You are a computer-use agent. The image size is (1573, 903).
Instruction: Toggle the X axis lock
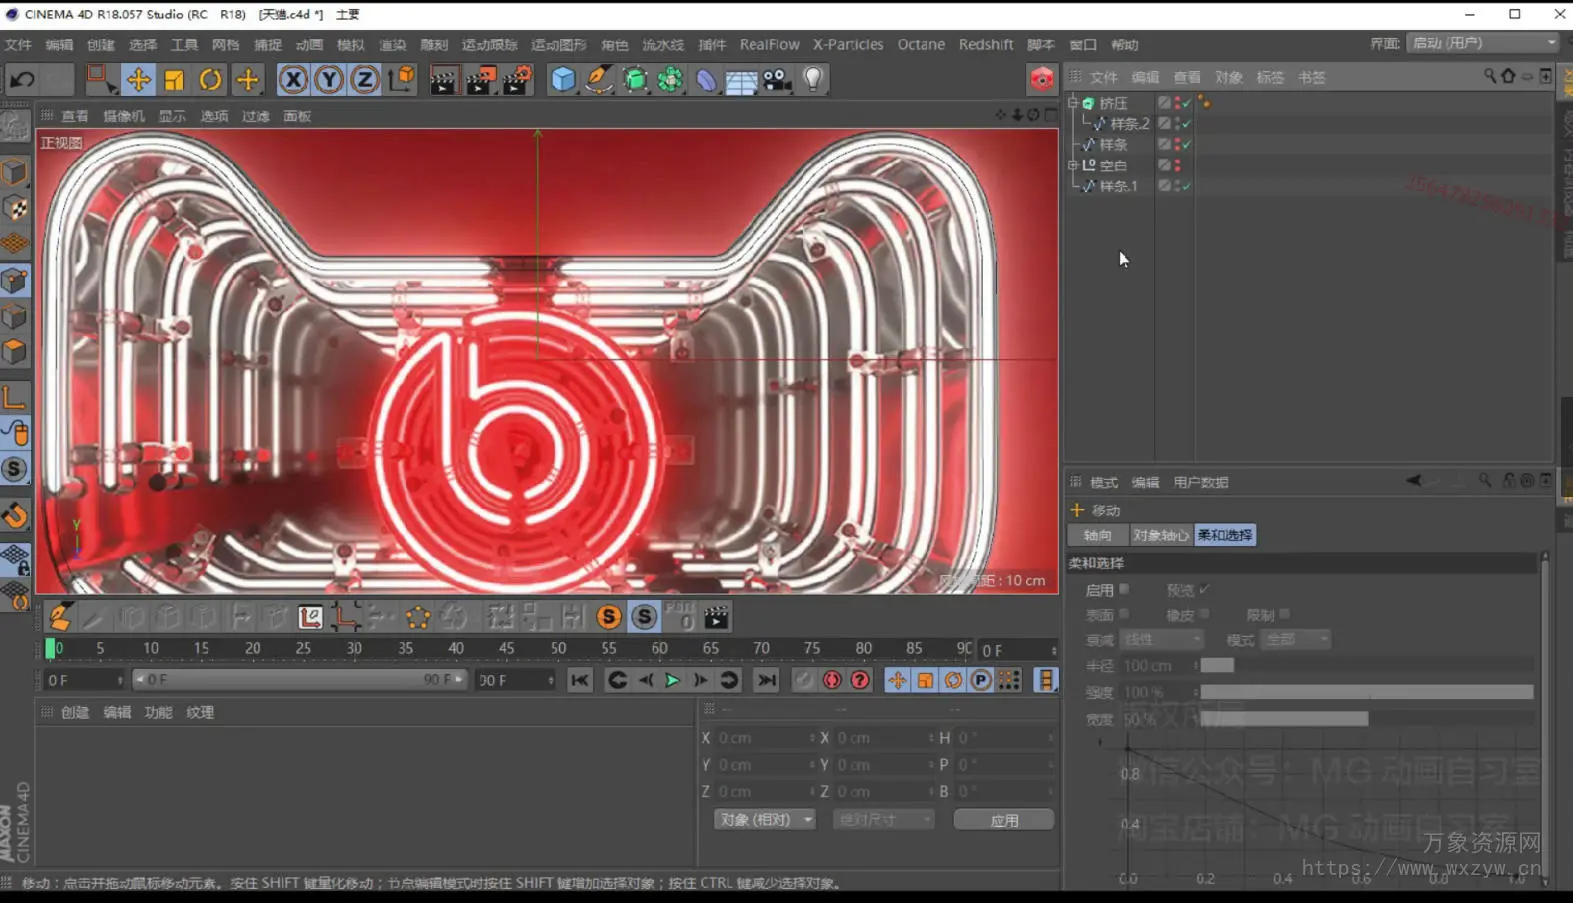click(x=292, y=80)
